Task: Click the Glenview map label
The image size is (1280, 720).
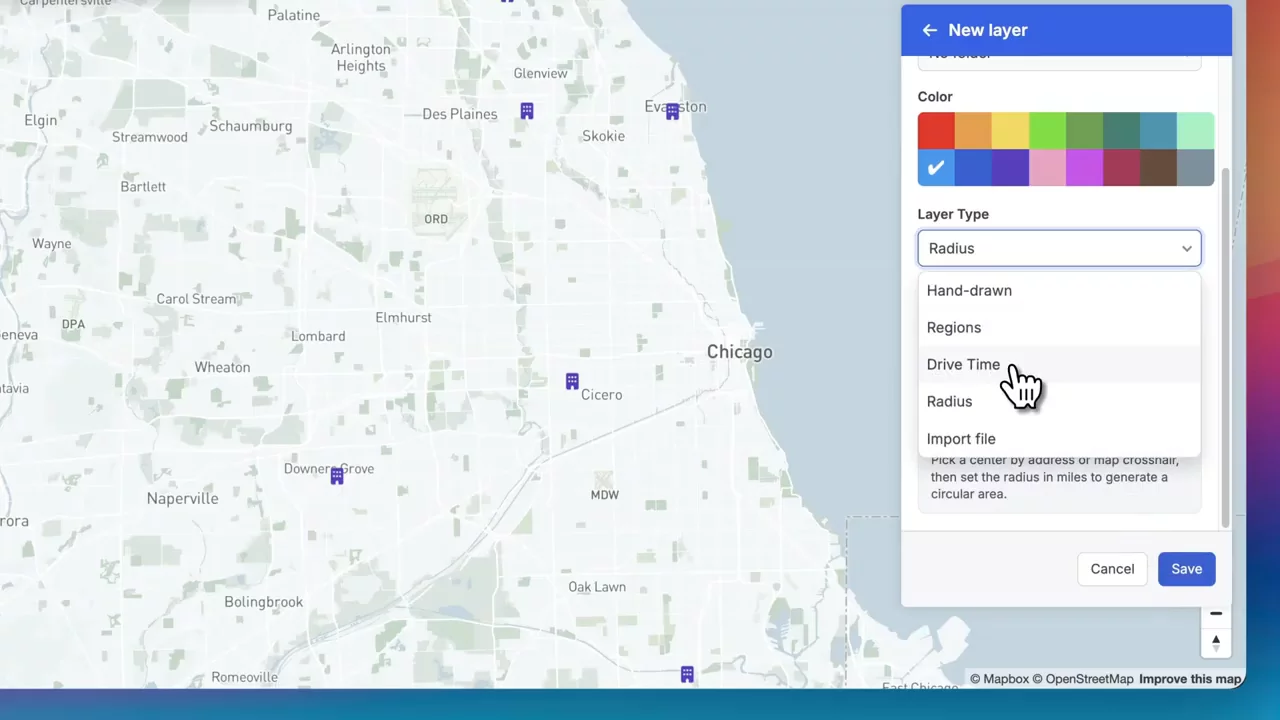Action: click(x=540, y=73)
